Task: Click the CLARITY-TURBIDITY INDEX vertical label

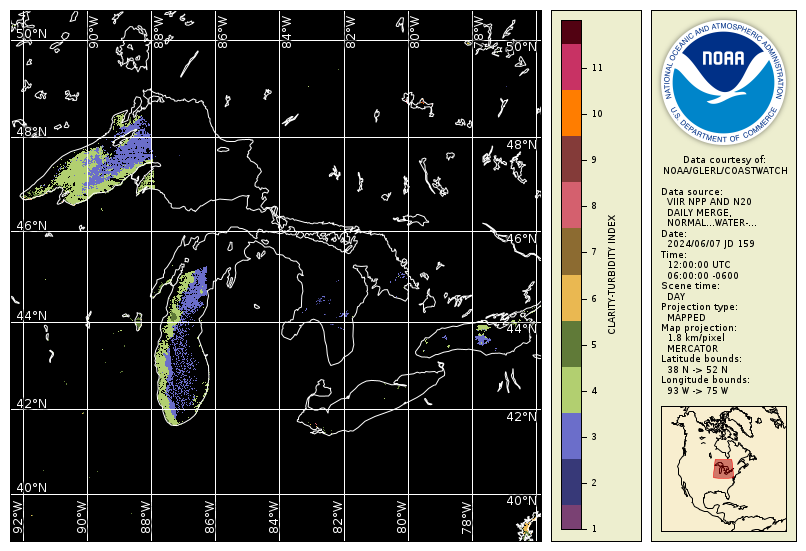Action: click(x=611, y=274)
